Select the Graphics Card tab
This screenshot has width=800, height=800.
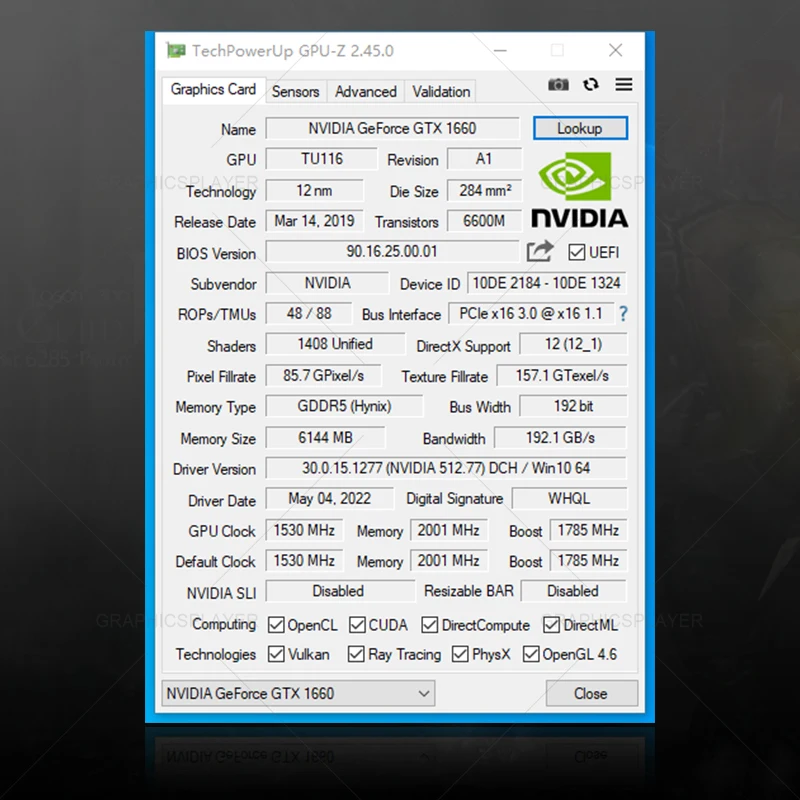(x=213, y=90)
